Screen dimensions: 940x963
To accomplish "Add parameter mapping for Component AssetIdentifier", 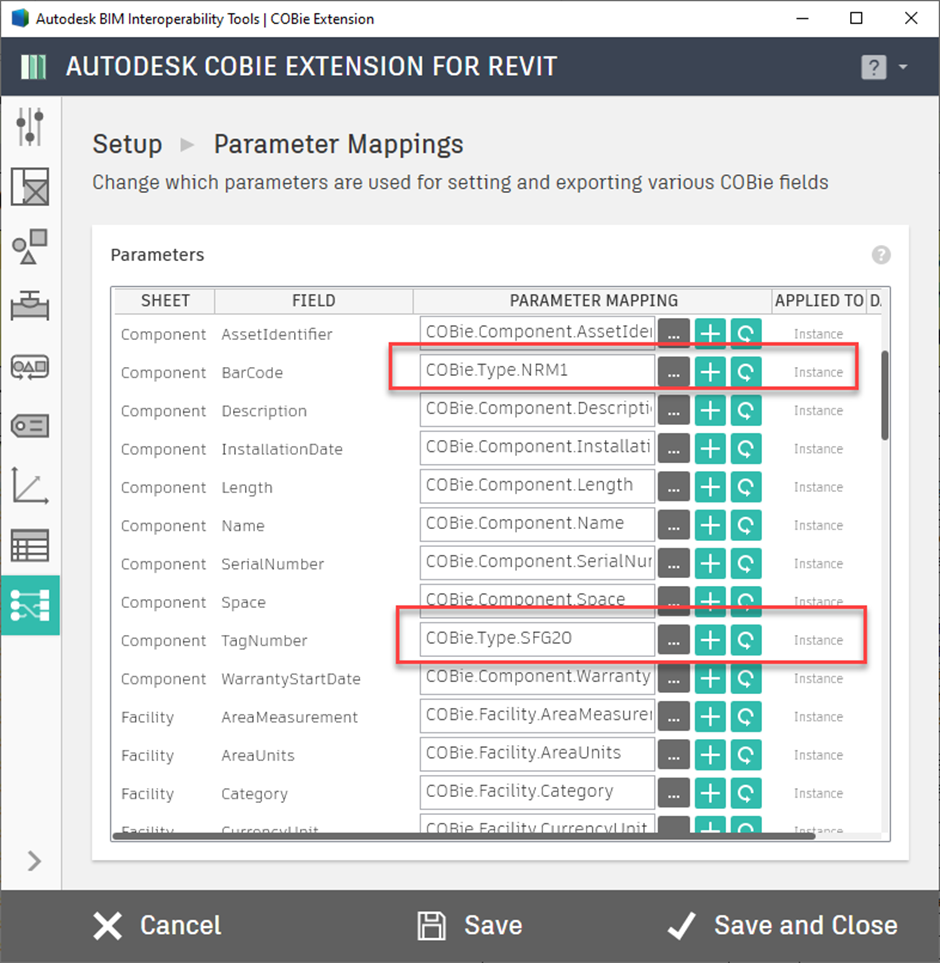I will [x=710, y=333].
